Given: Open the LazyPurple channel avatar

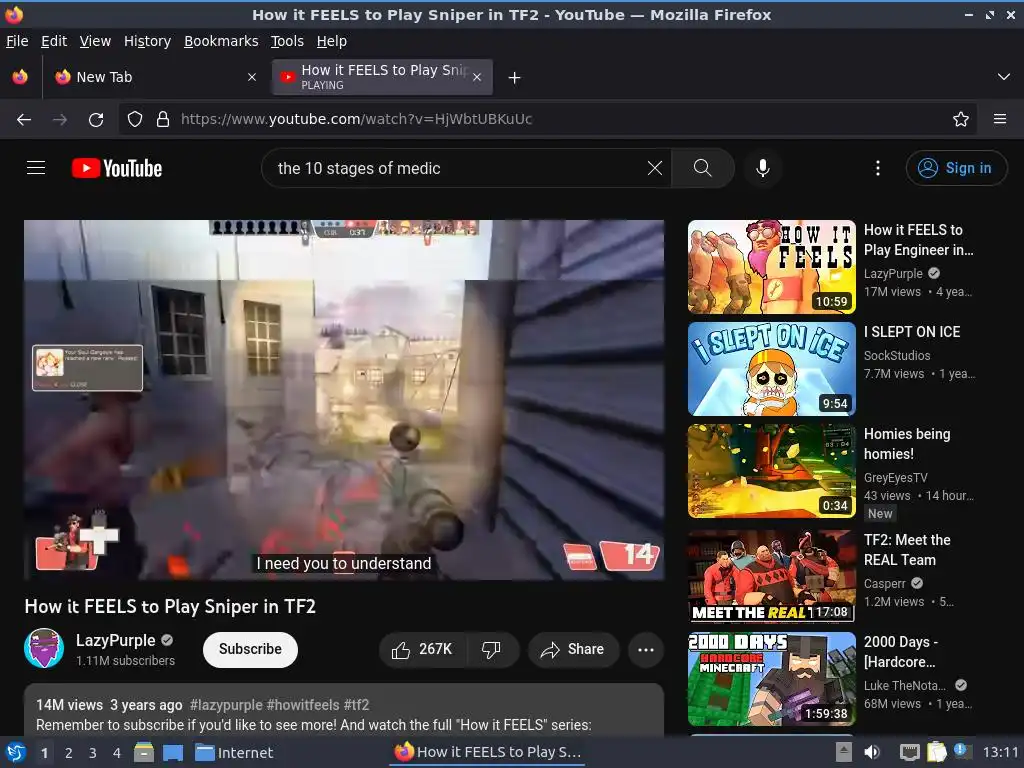Looking at the screenshot, I should click(44, 648).
